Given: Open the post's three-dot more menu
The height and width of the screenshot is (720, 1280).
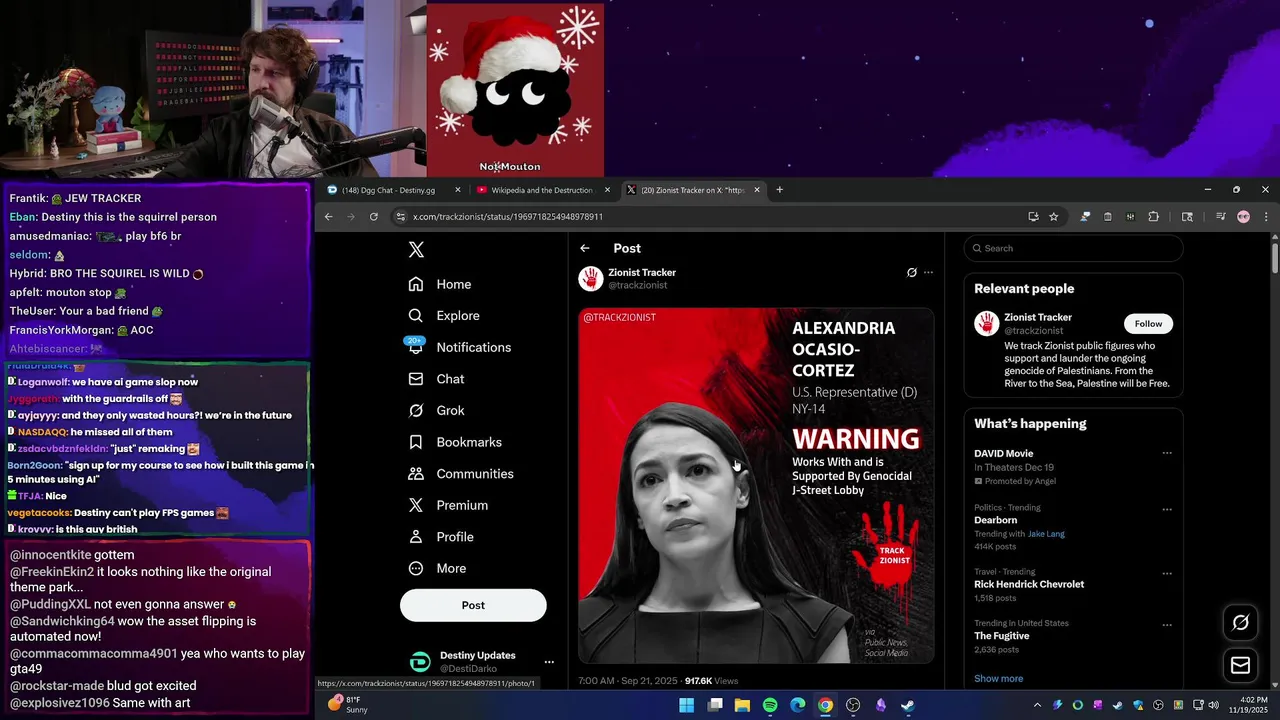Looking at the screenshot, I should 928,272.
